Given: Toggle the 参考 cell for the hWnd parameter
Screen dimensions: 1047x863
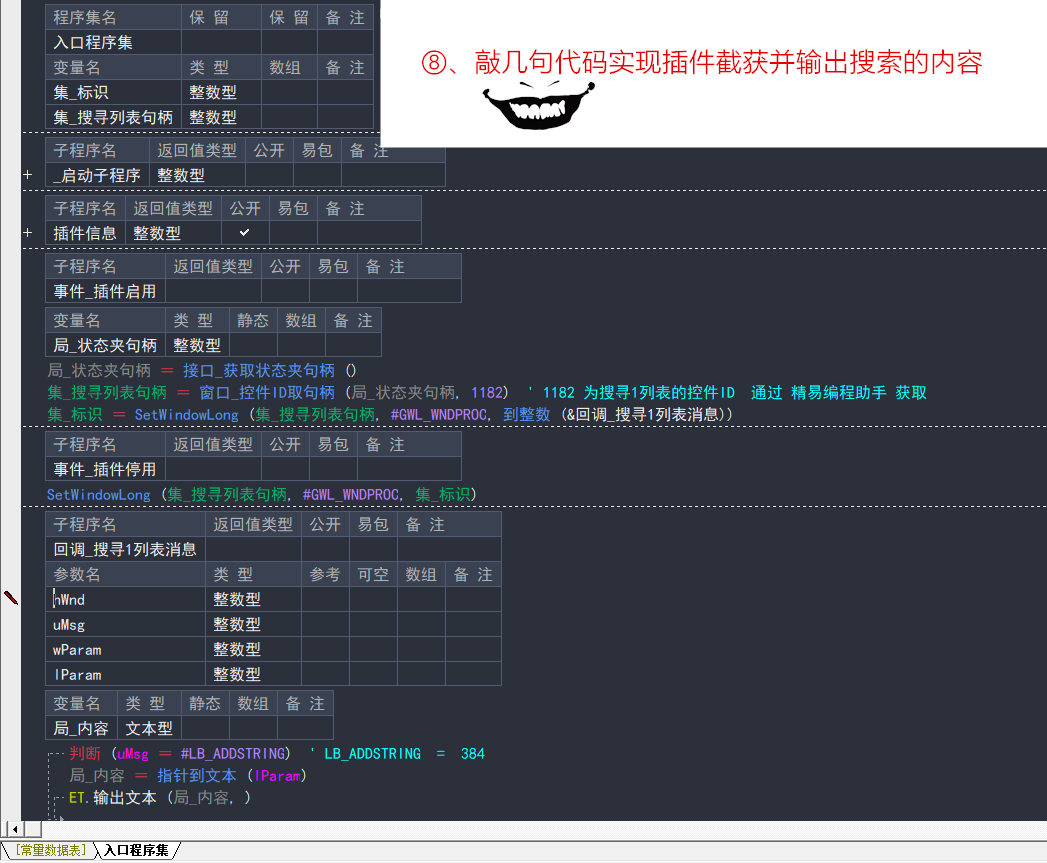Looking at the screenshot, I should 325,599.
